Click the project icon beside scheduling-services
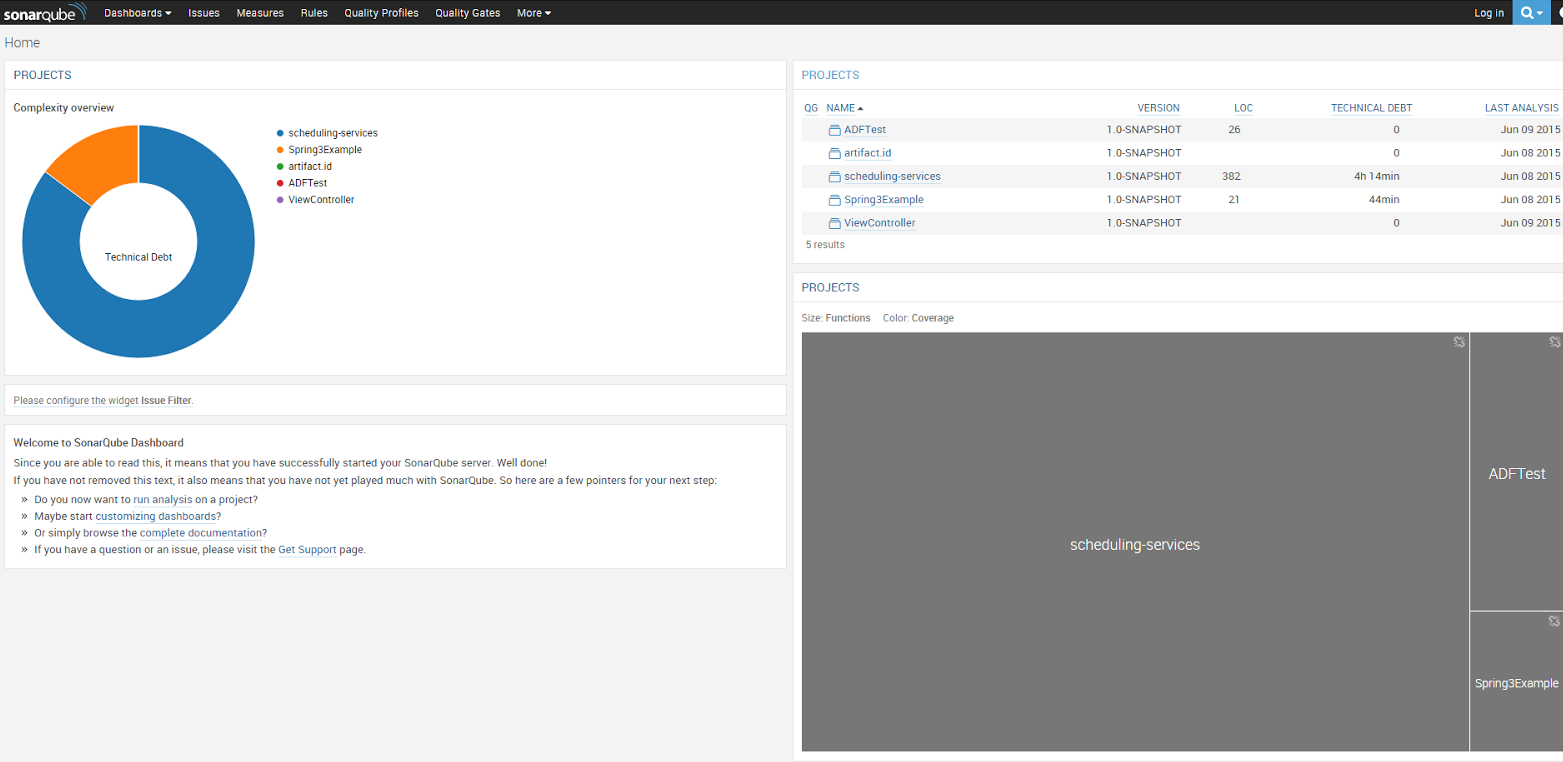This screenshot has height=762, width=1563. [834, 176]
